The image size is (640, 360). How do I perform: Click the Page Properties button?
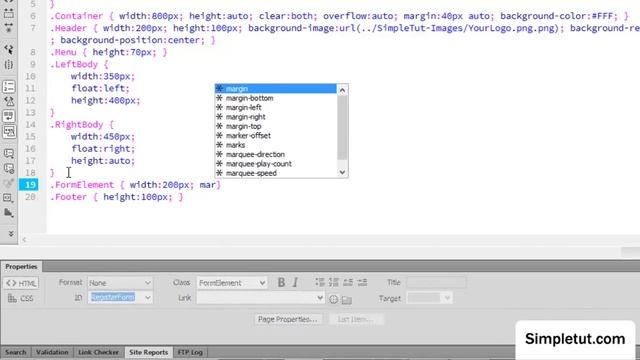click(x=287, y=319)
